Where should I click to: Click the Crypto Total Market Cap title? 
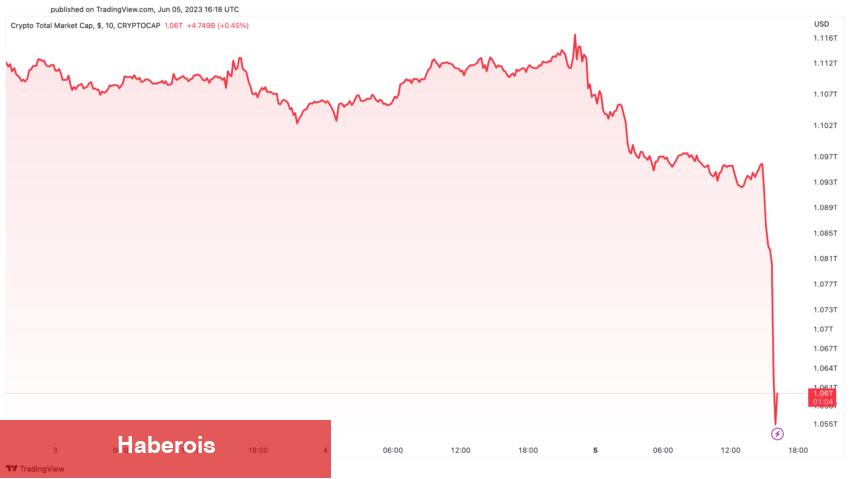point(51,25)
